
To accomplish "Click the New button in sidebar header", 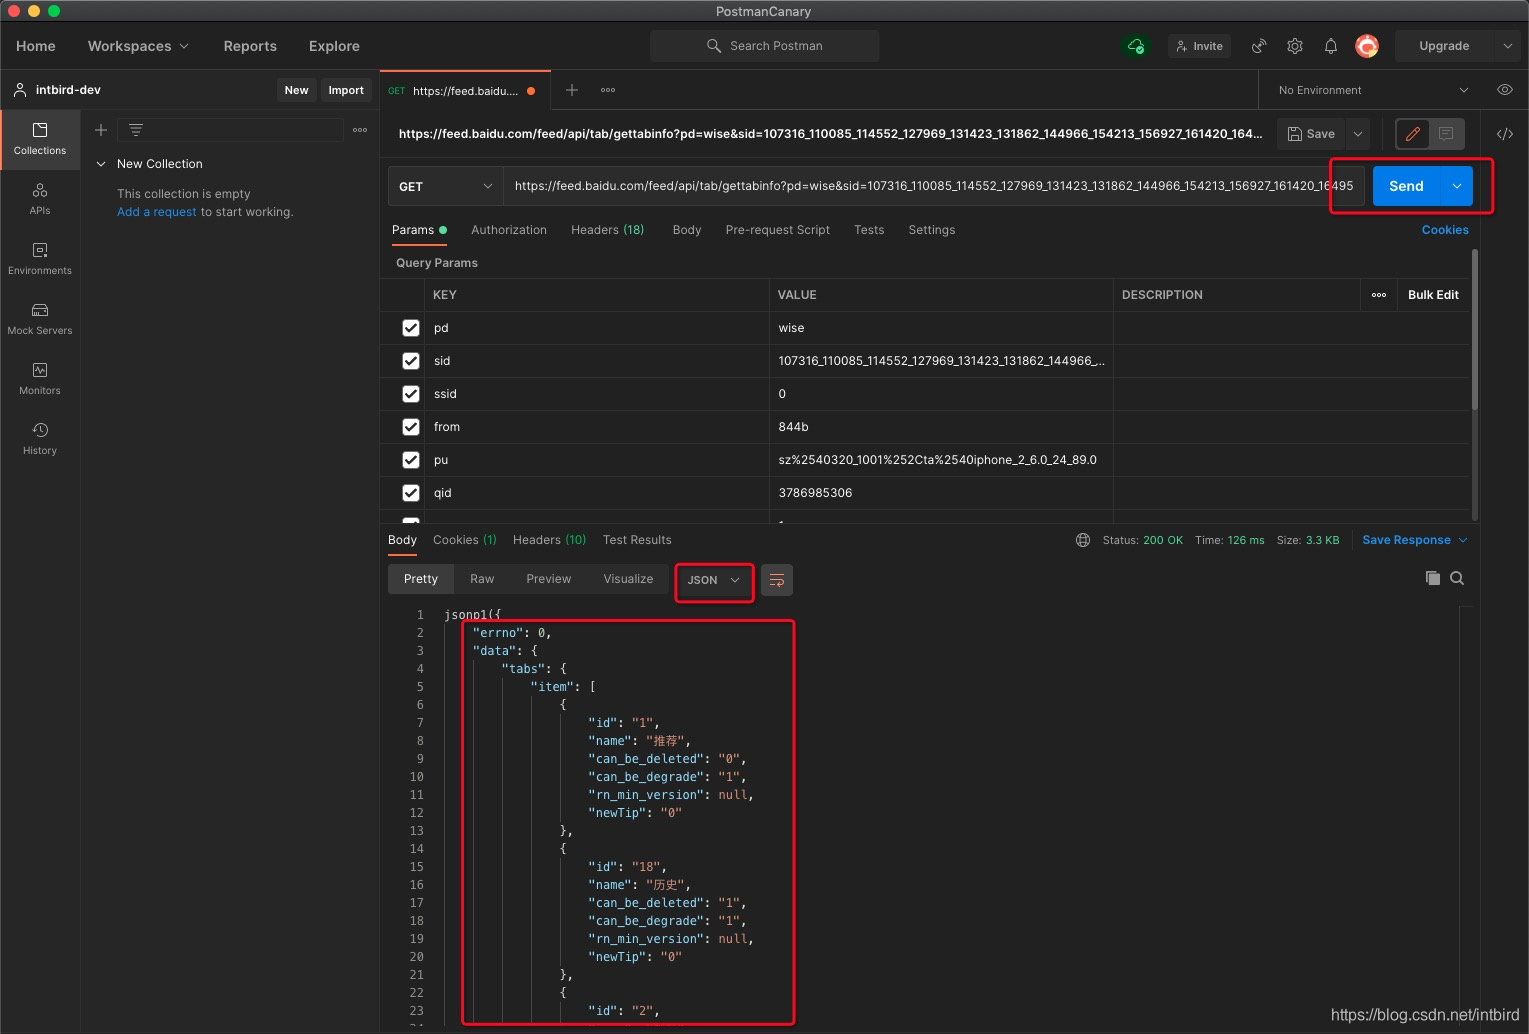I will (x=296, y=90).
